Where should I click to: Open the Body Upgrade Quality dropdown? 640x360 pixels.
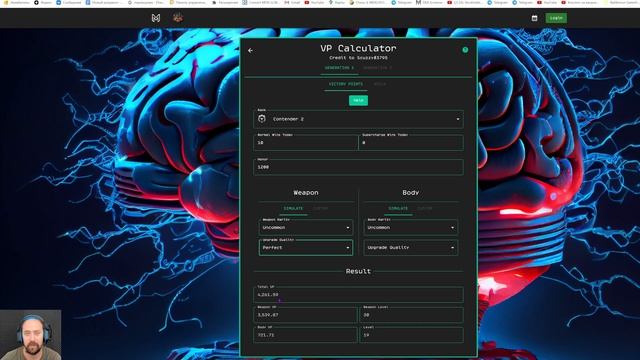[411, 248]
